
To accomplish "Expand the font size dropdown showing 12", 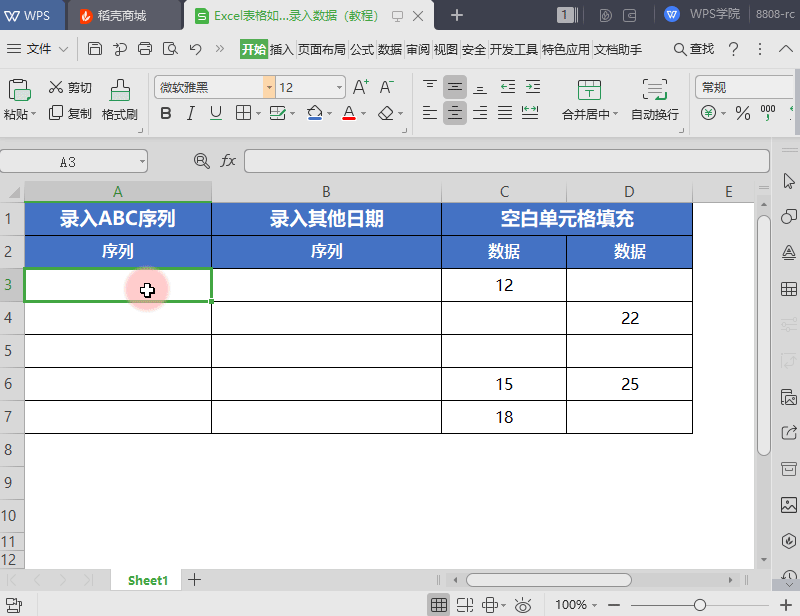I will pyautogui.click(x=340, y=88).
